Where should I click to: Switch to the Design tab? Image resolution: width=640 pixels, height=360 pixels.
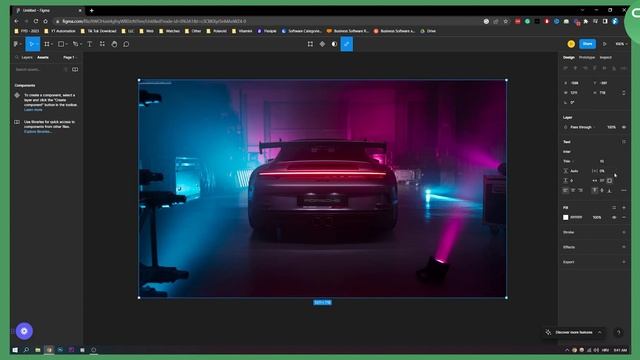[569, 58]
